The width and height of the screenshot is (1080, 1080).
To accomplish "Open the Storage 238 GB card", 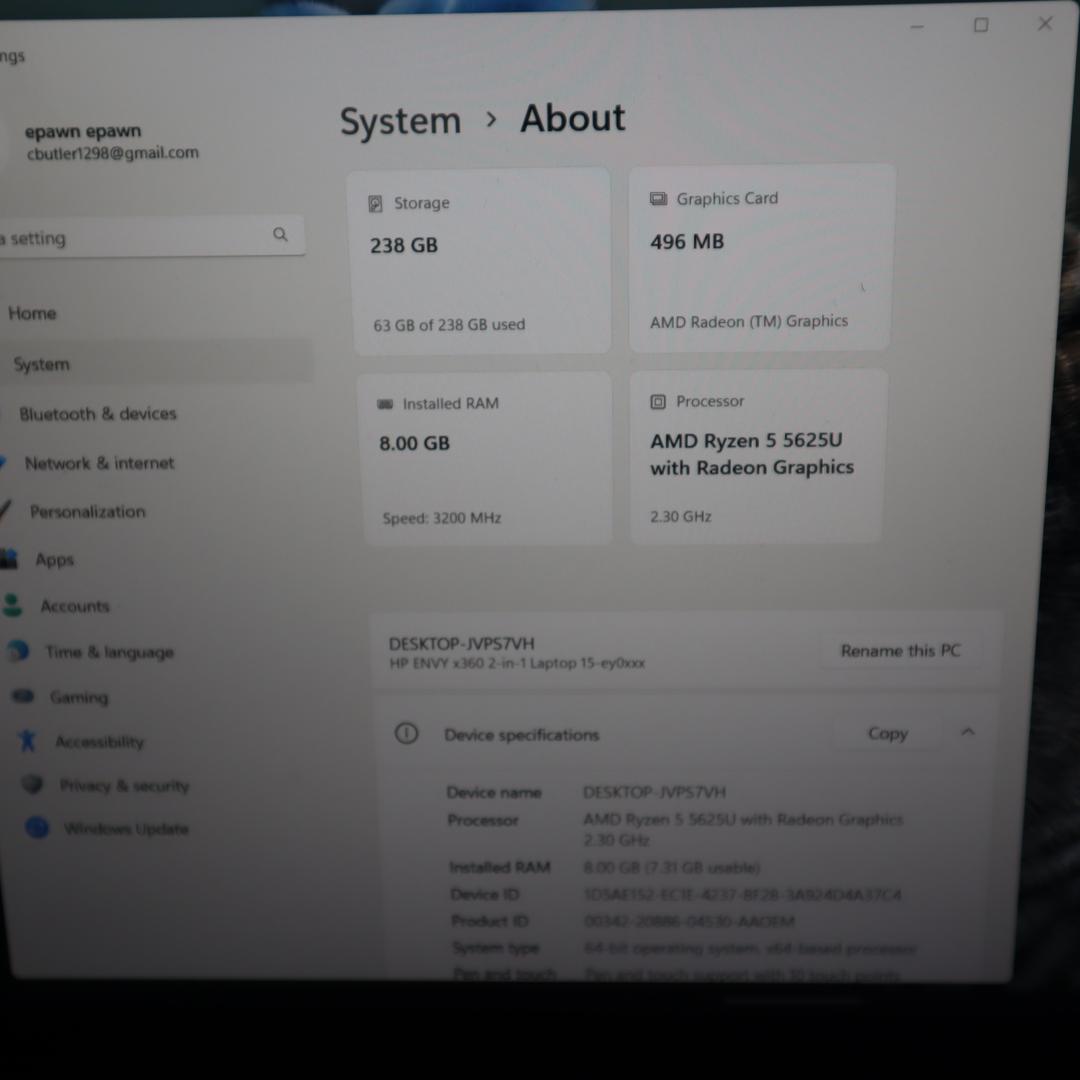I will tap(481, 261).
